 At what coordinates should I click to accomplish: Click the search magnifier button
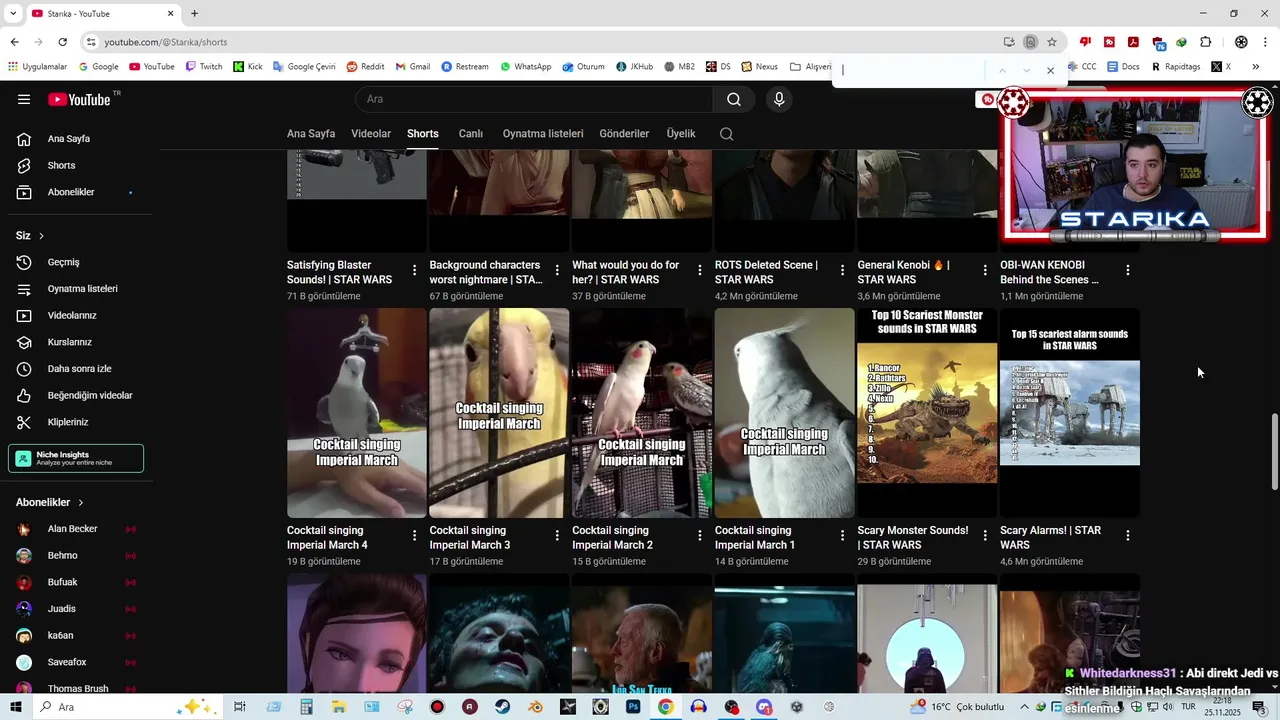pos(734,99)
